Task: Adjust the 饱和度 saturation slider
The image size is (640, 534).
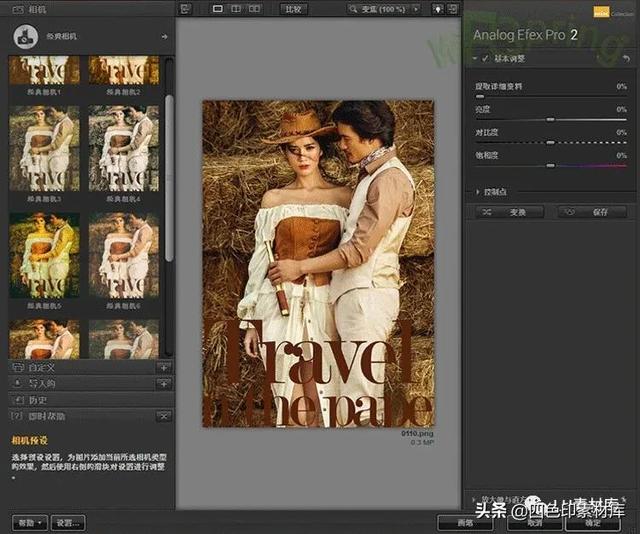Action: coord(551,165)
